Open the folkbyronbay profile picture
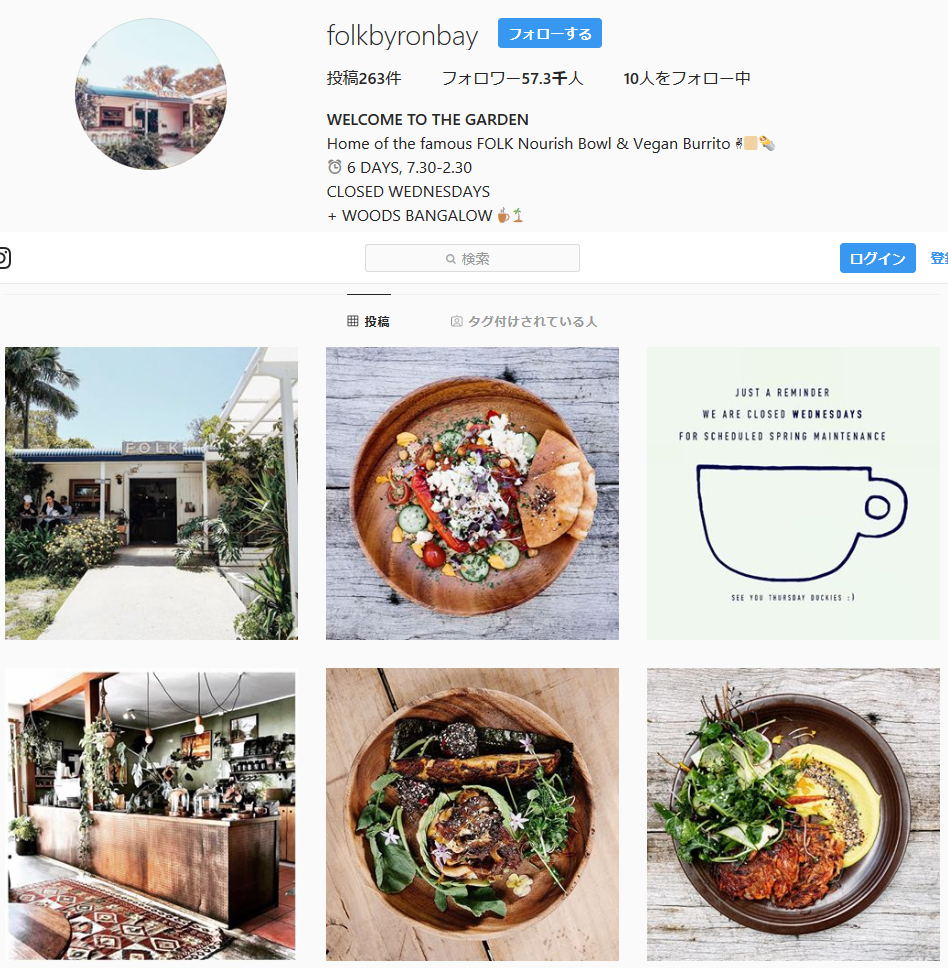The width and height of the screenshot is (948, 968). coord(151,94)
